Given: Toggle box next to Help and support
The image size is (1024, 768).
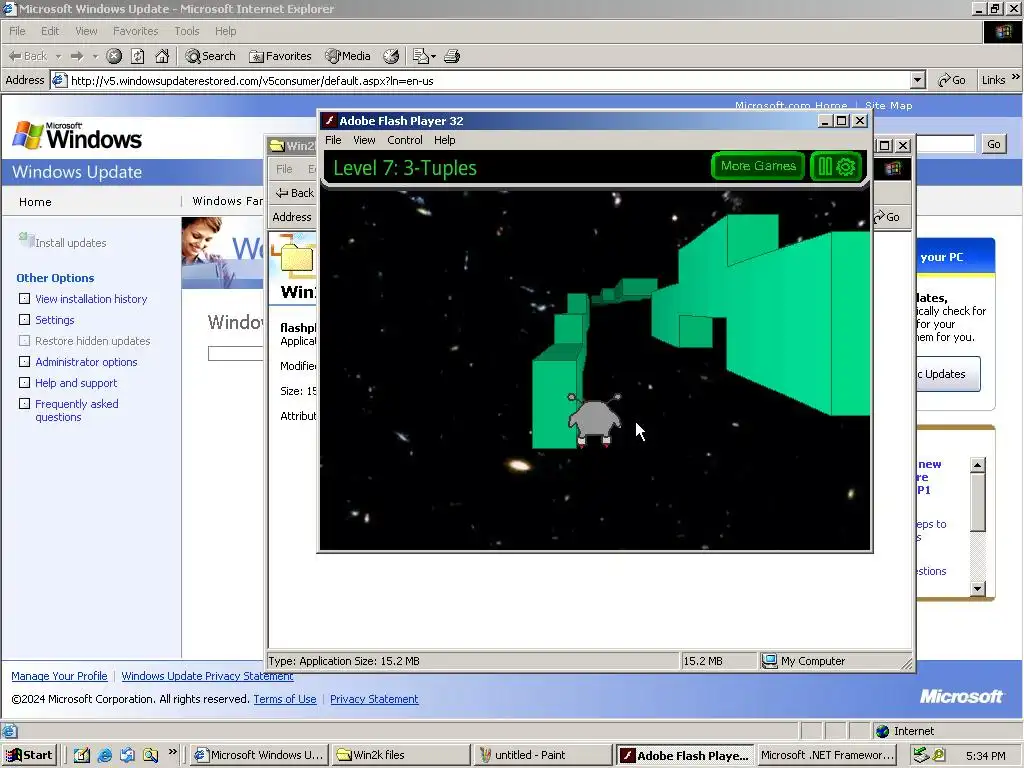Looking at the screenshot, I should click(x=24, y=383).
